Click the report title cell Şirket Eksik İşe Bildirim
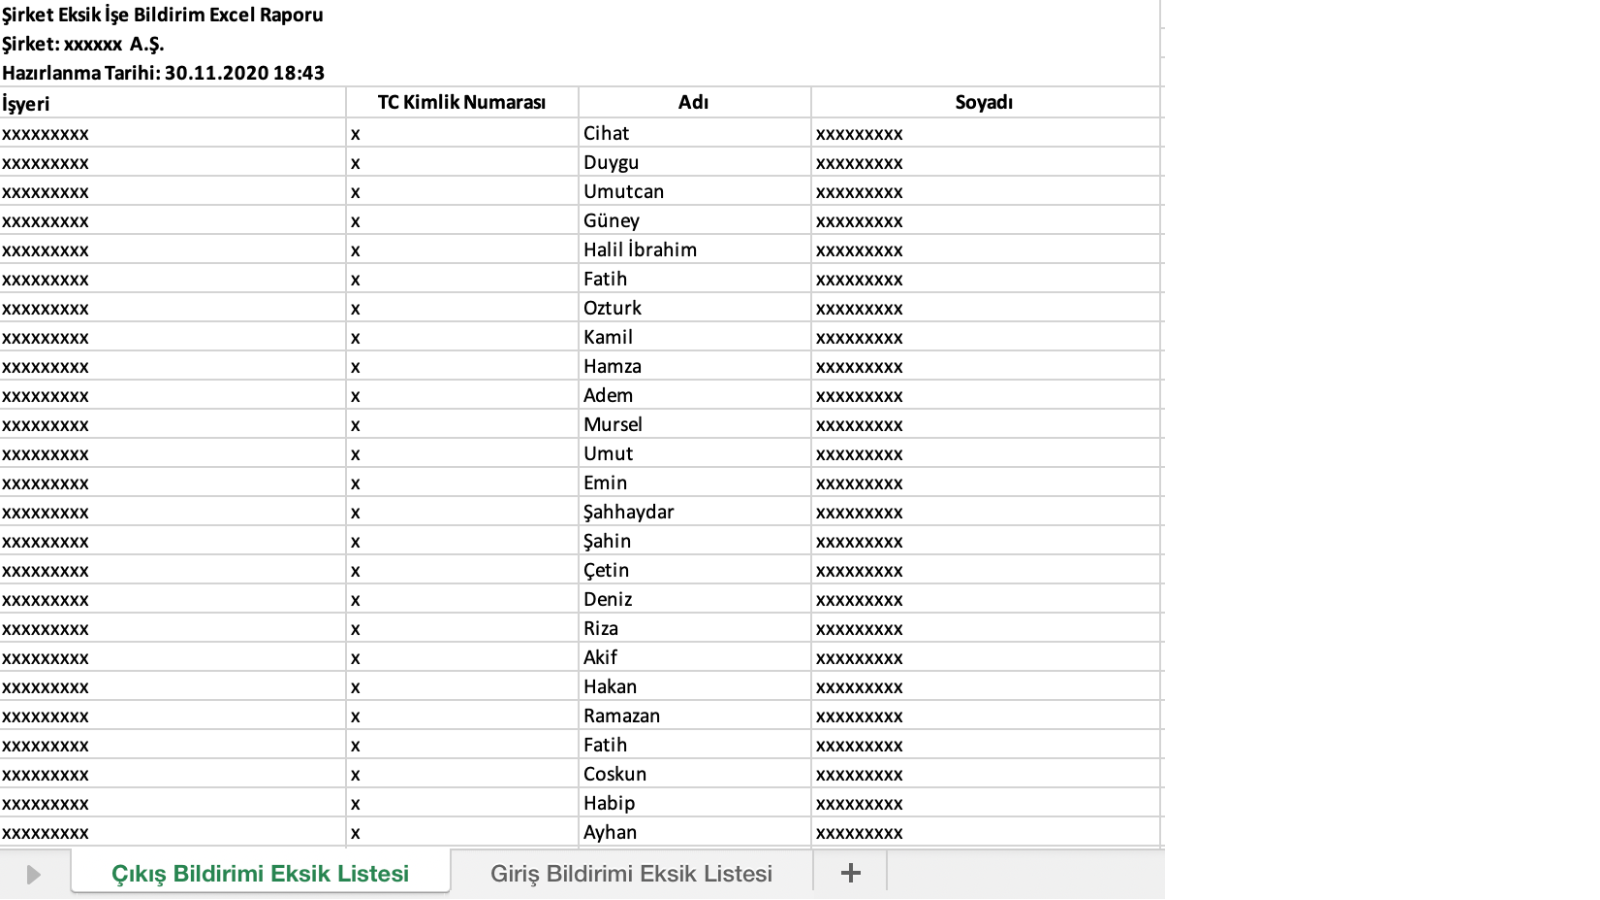 (162, 15)
